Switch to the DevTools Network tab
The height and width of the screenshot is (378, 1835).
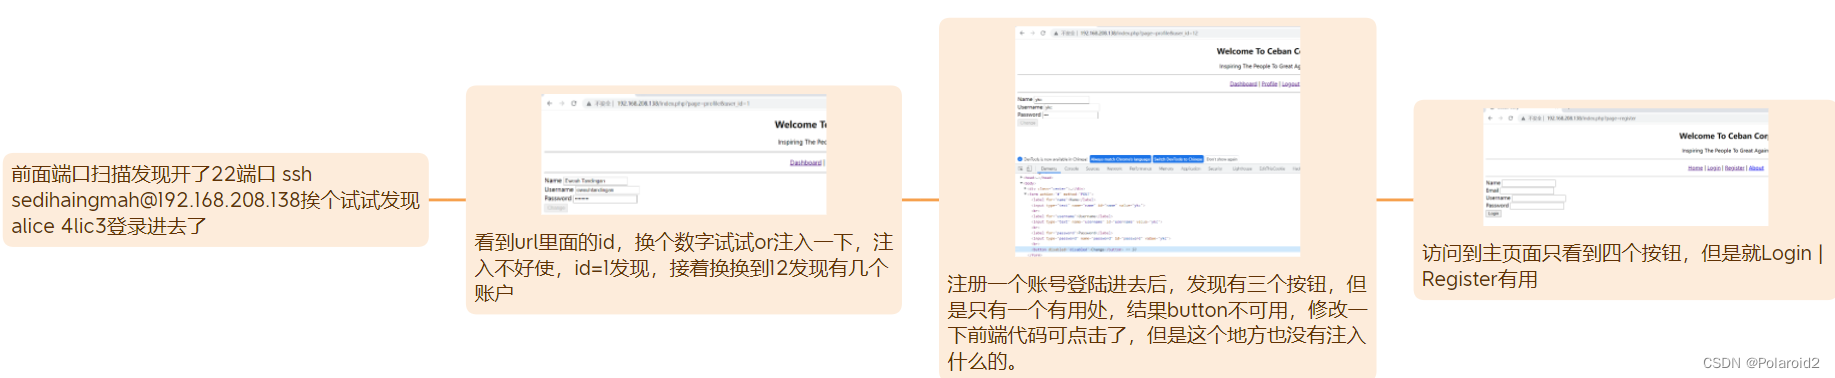pos(1114,169)
